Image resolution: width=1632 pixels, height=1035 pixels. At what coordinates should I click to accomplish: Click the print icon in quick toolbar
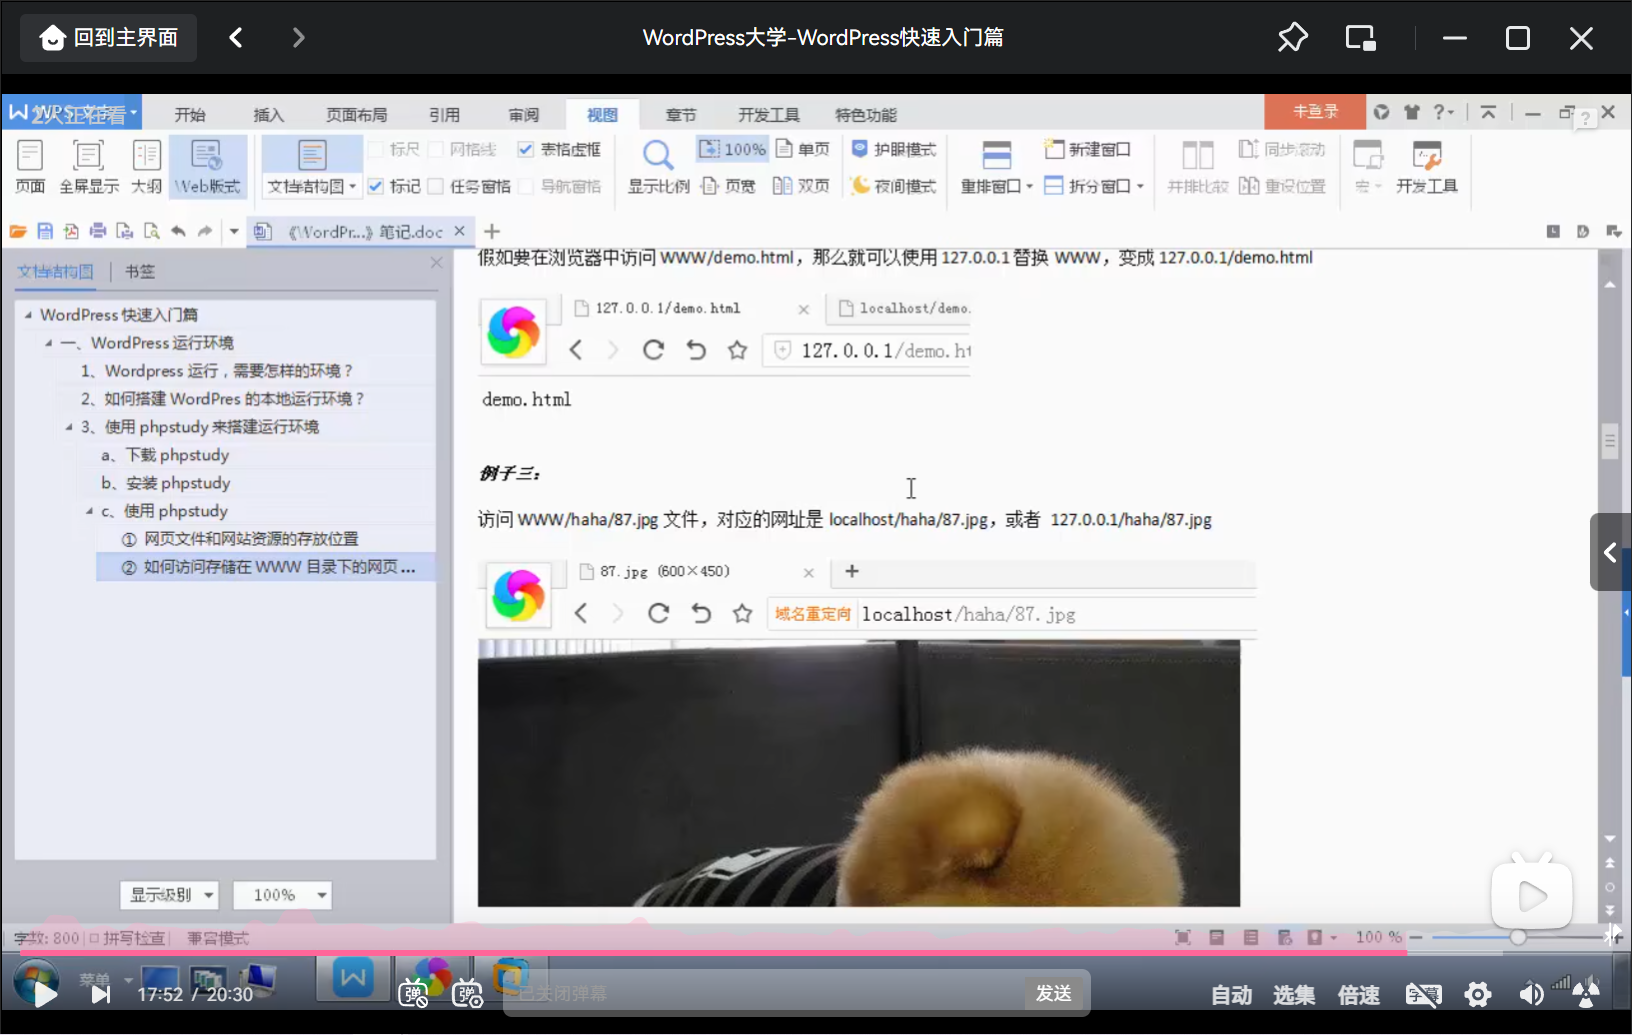(x=98, y=231)
